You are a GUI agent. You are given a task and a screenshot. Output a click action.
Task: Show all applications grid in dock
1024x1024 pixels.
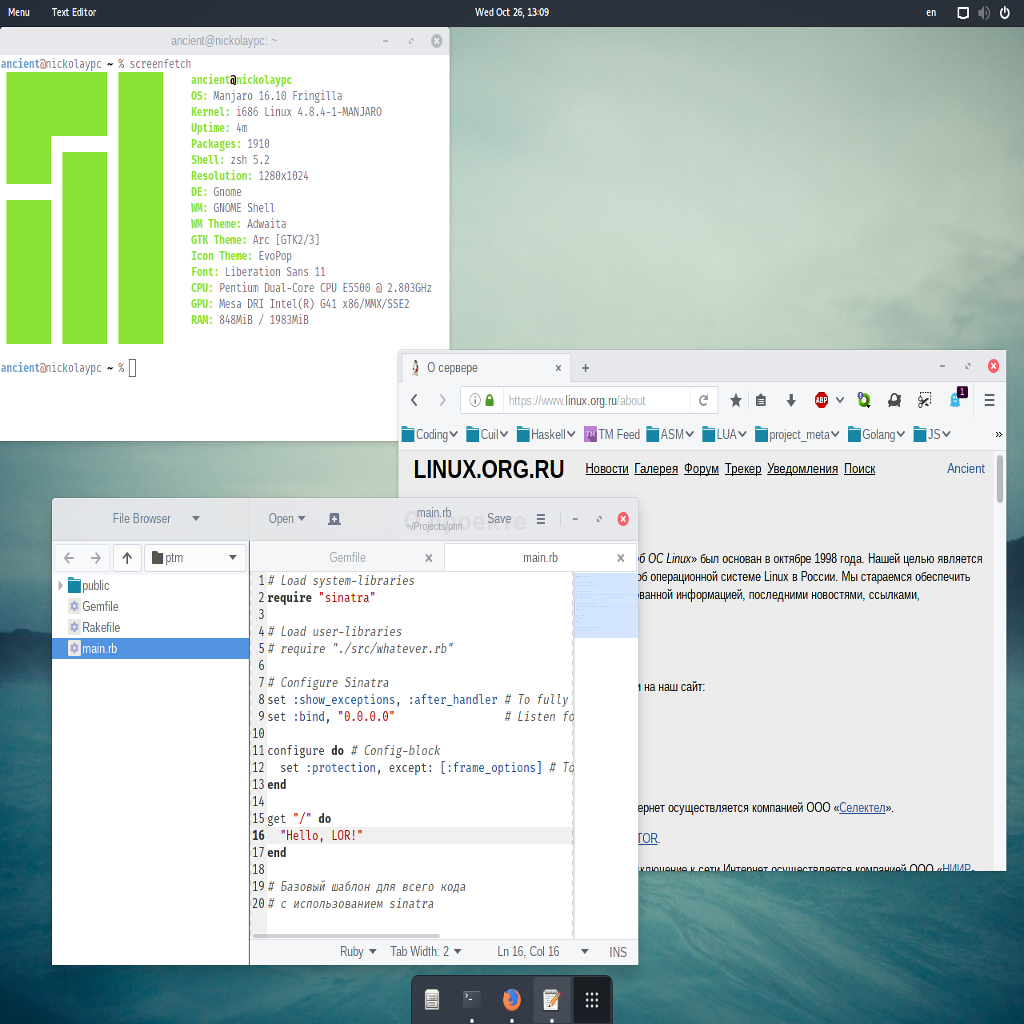(592, 999)
